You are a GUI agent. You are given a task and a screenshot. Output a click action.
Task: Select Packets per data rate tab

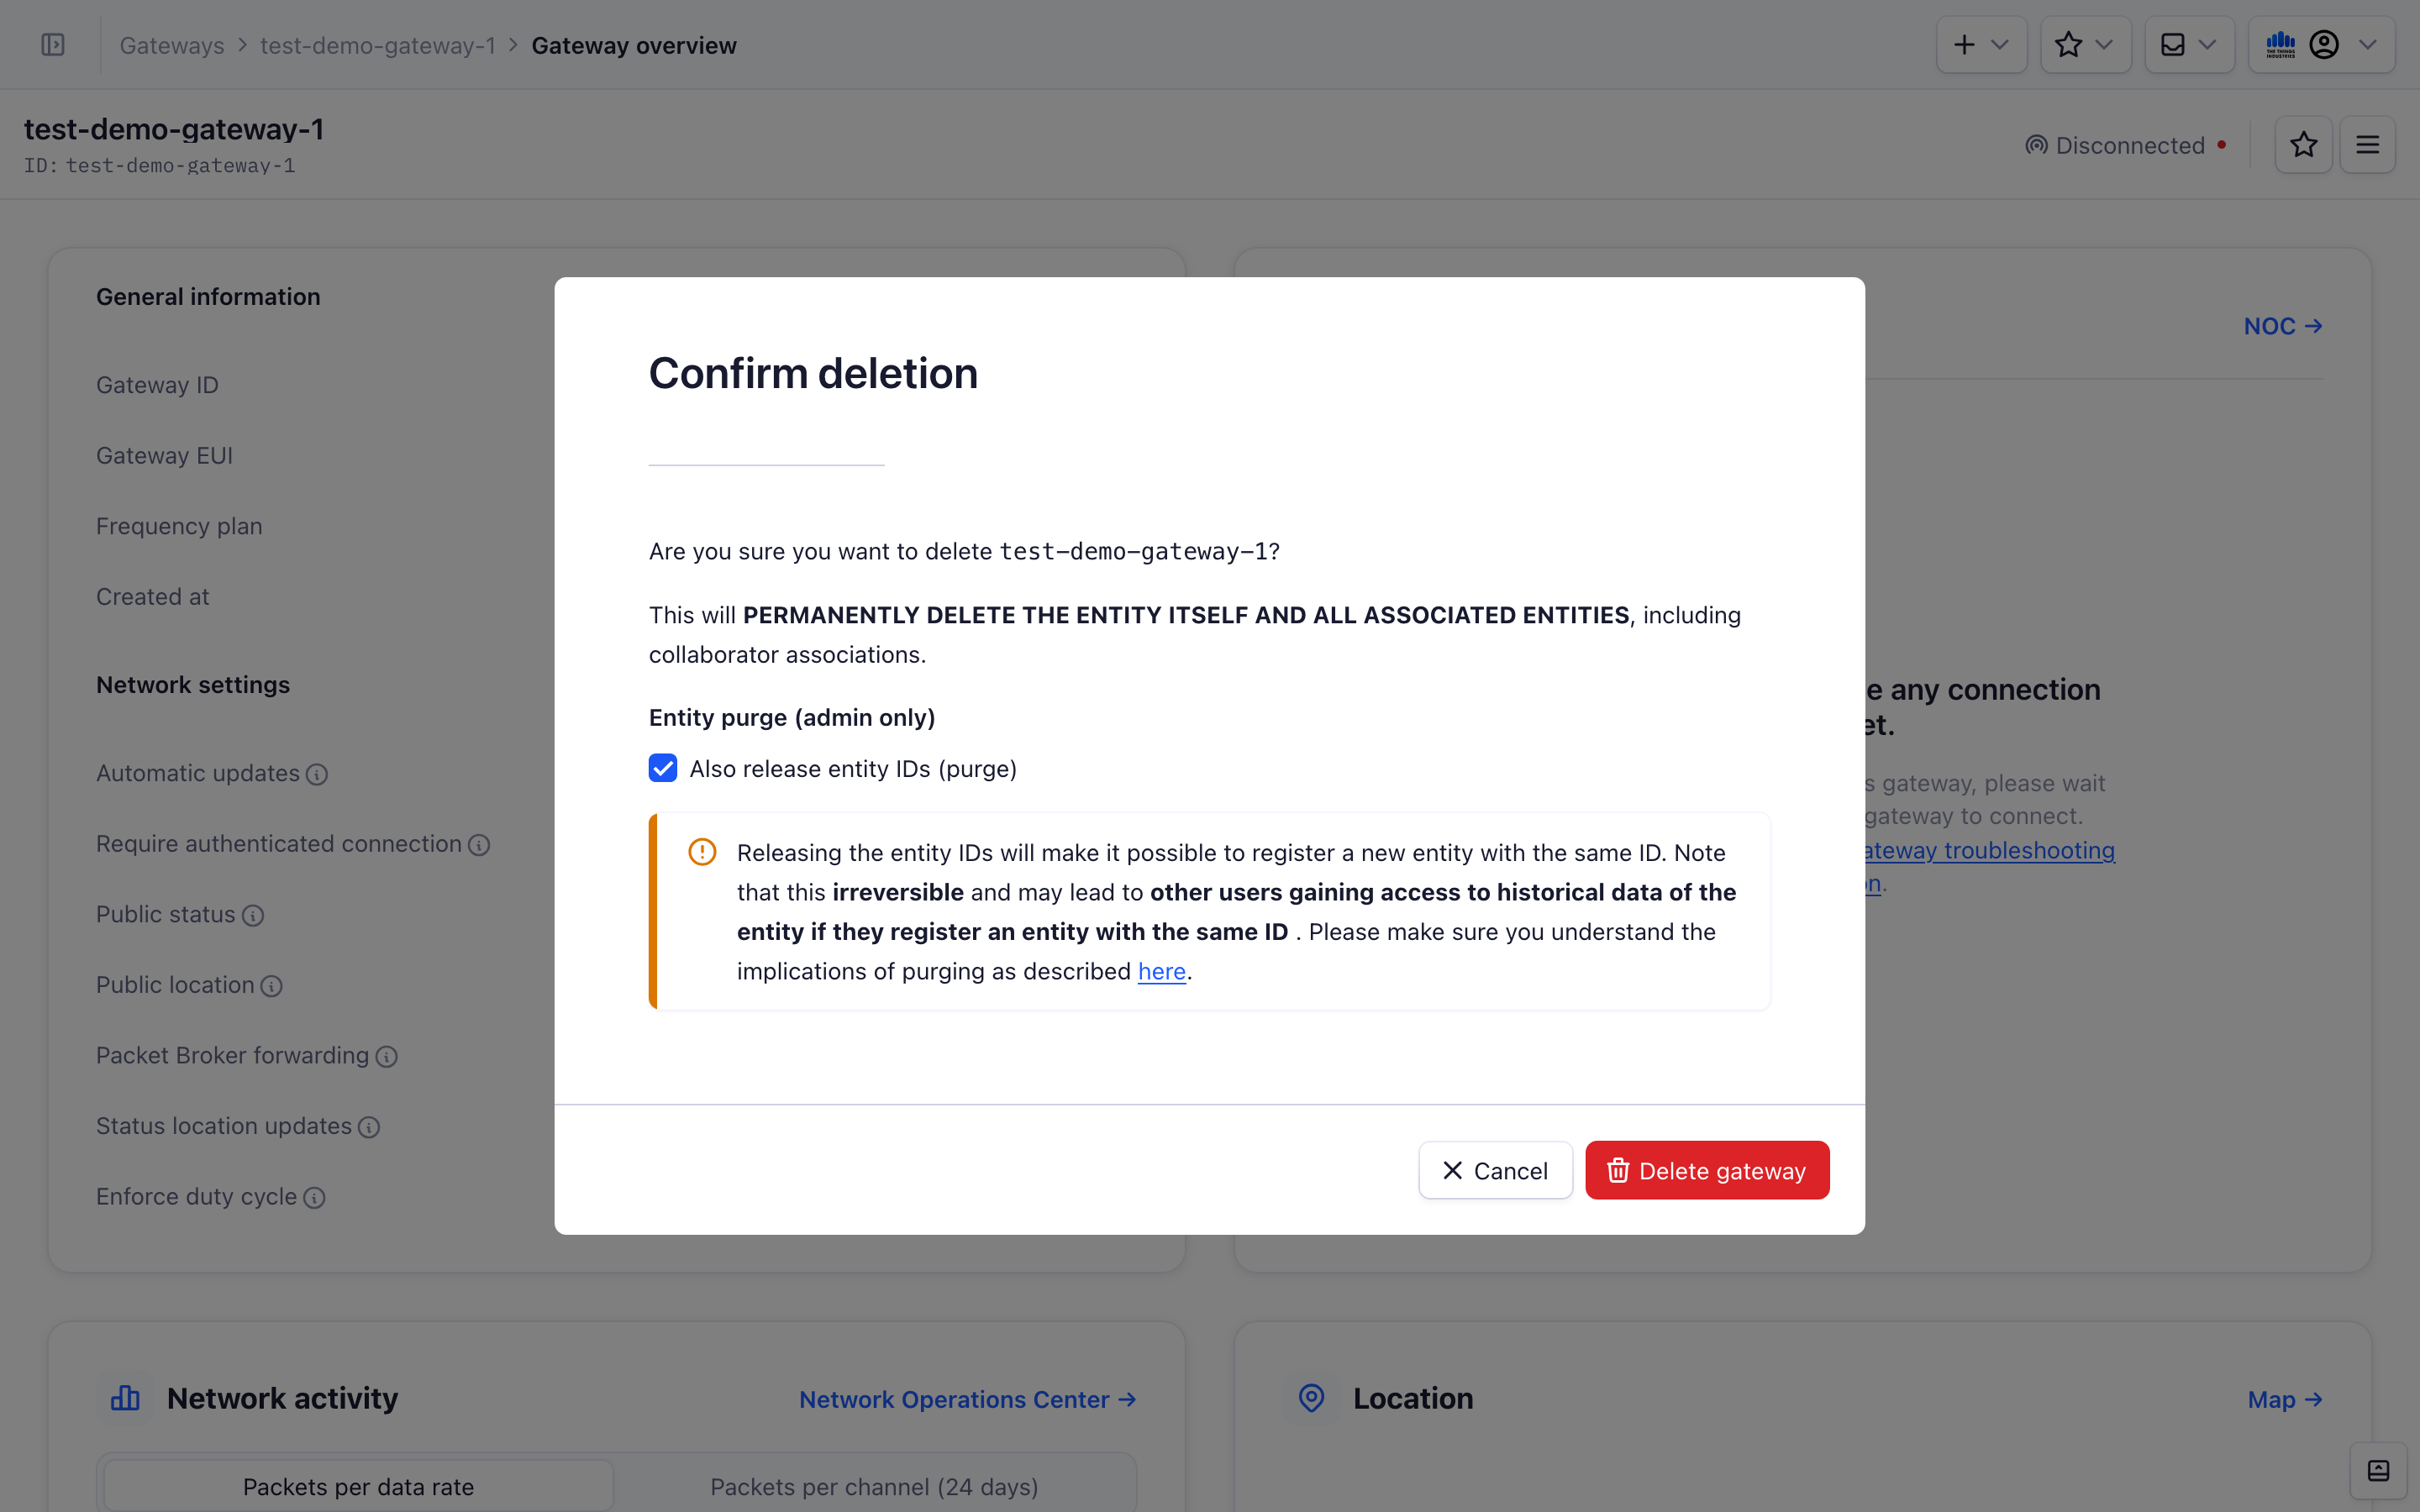[x=358, y=1486]
